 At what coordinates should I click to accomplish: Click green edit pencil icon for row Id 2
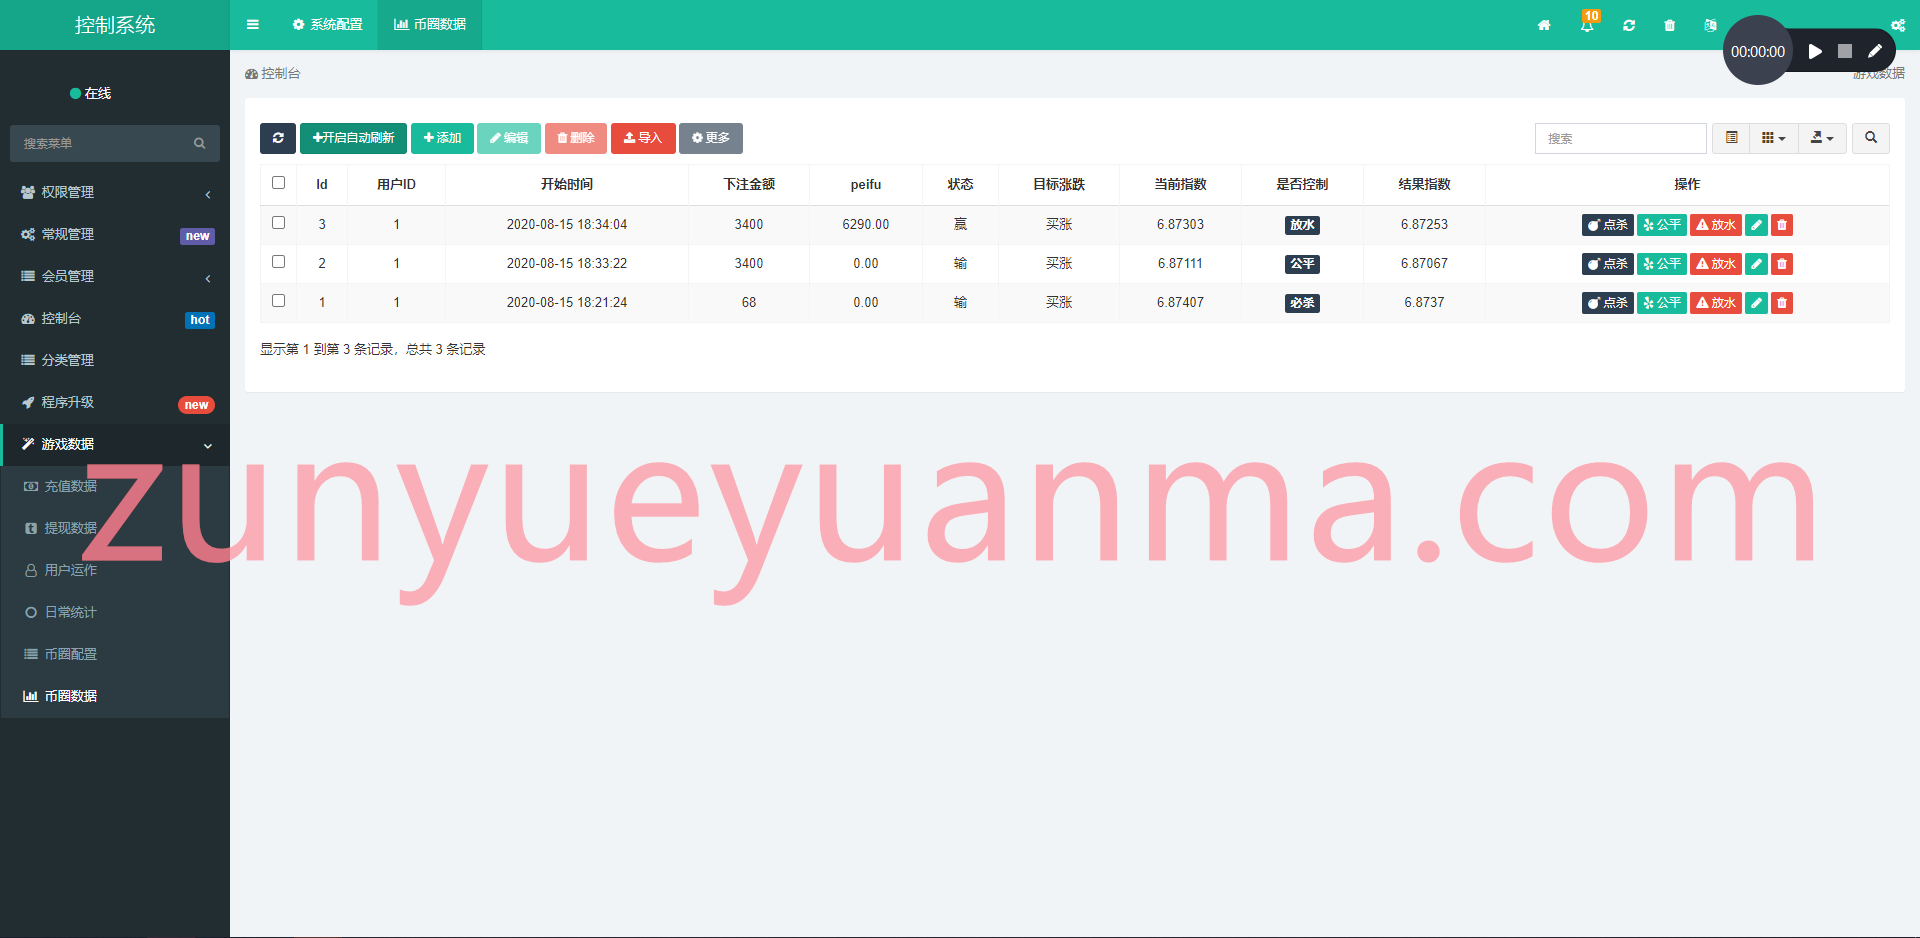1756,264
